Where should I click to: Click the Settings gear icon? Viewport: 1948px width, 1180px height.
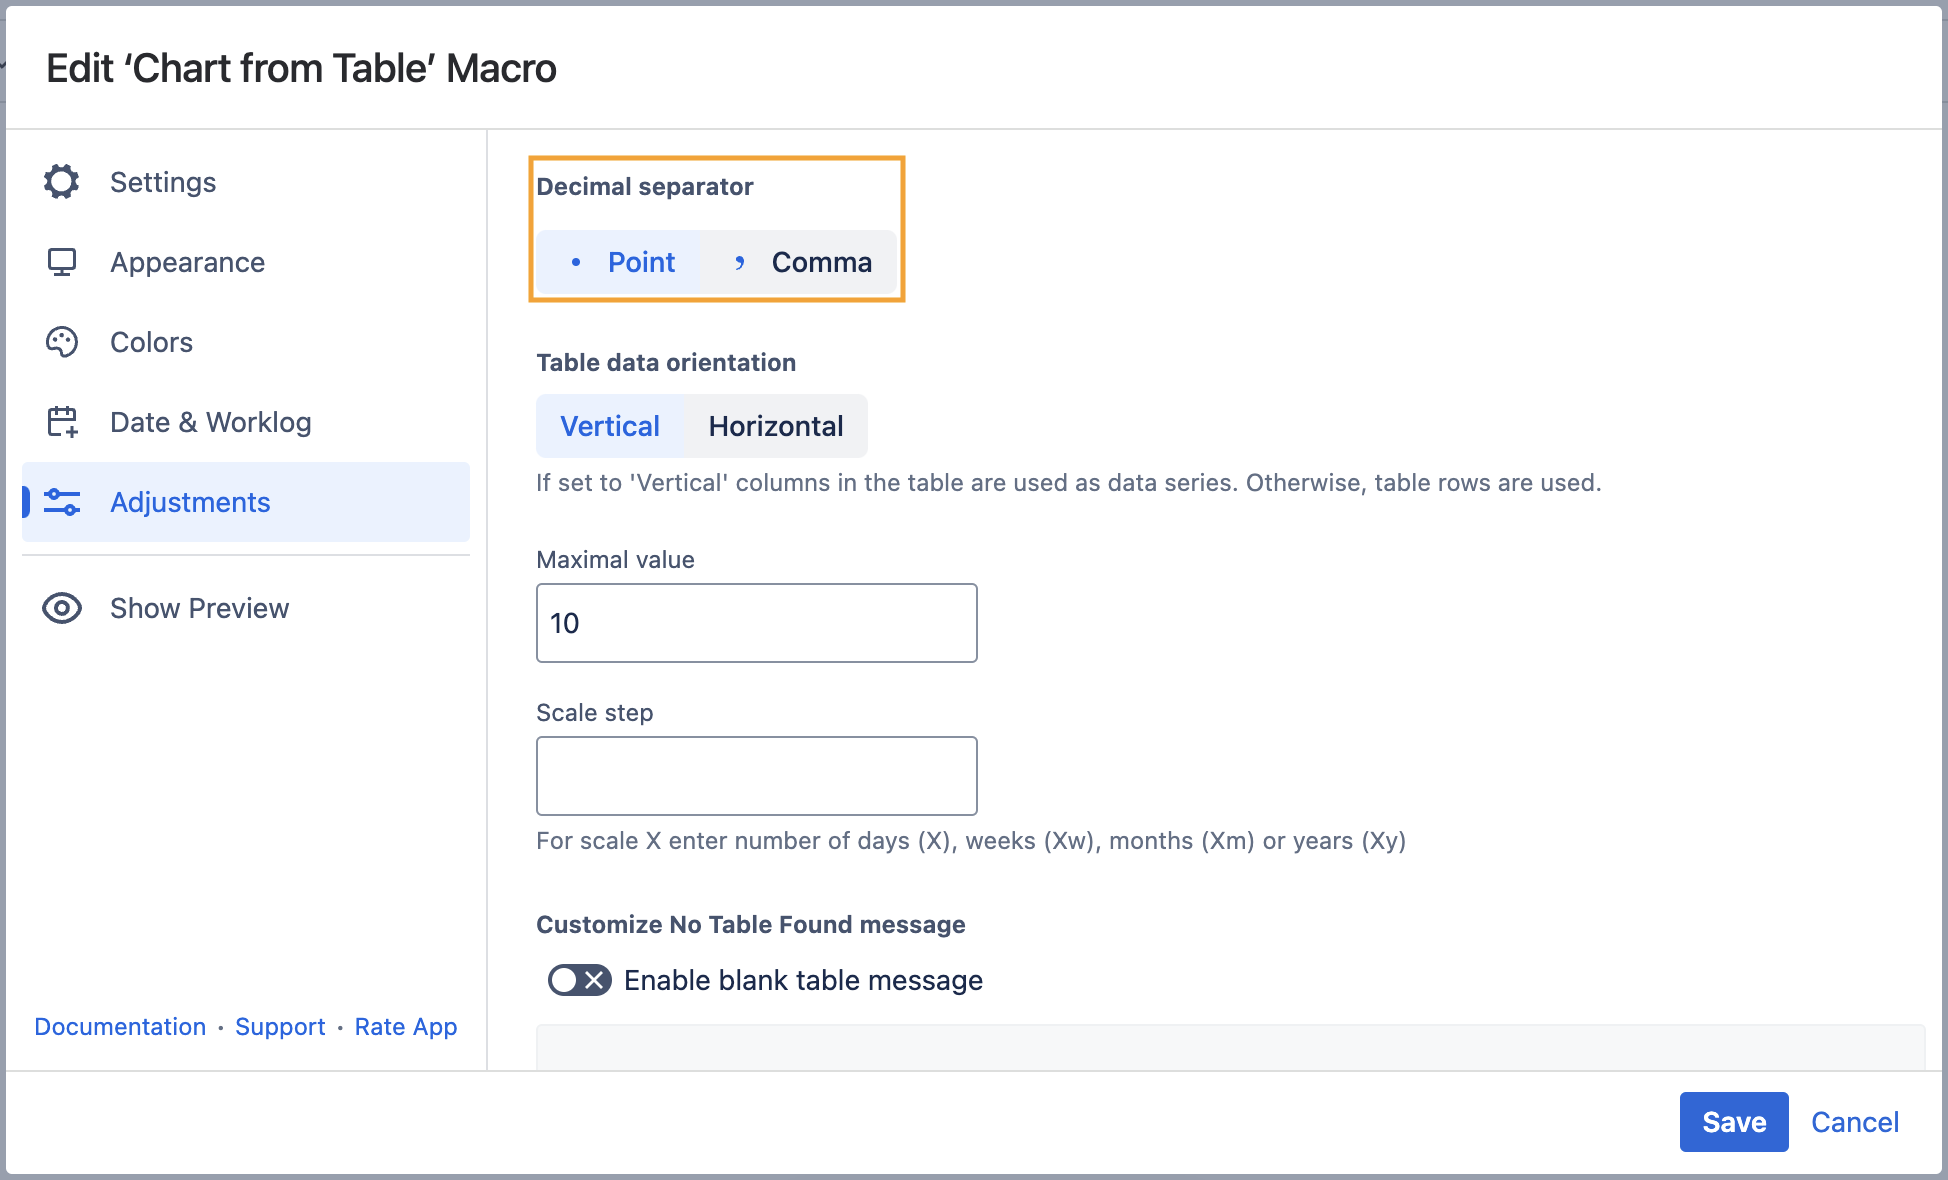(61, 182)
